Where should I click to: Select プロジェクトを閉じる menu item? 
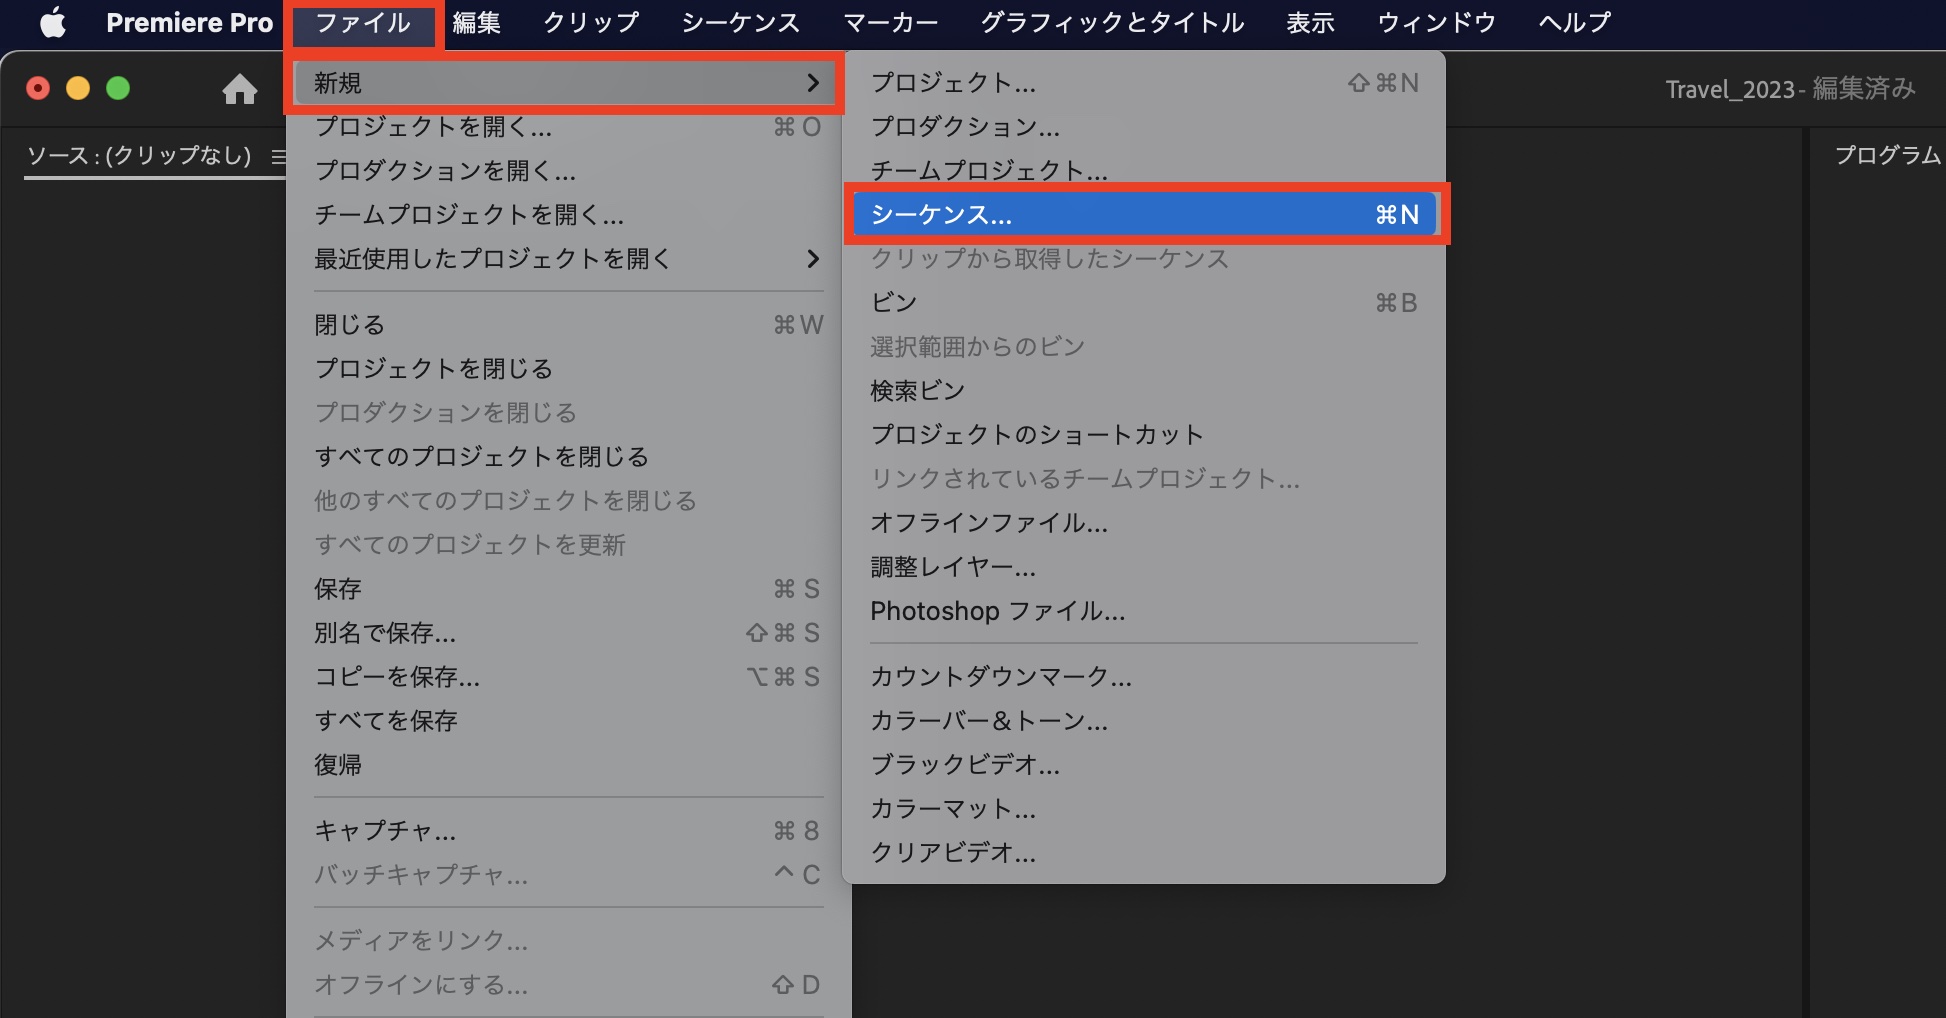569,369
